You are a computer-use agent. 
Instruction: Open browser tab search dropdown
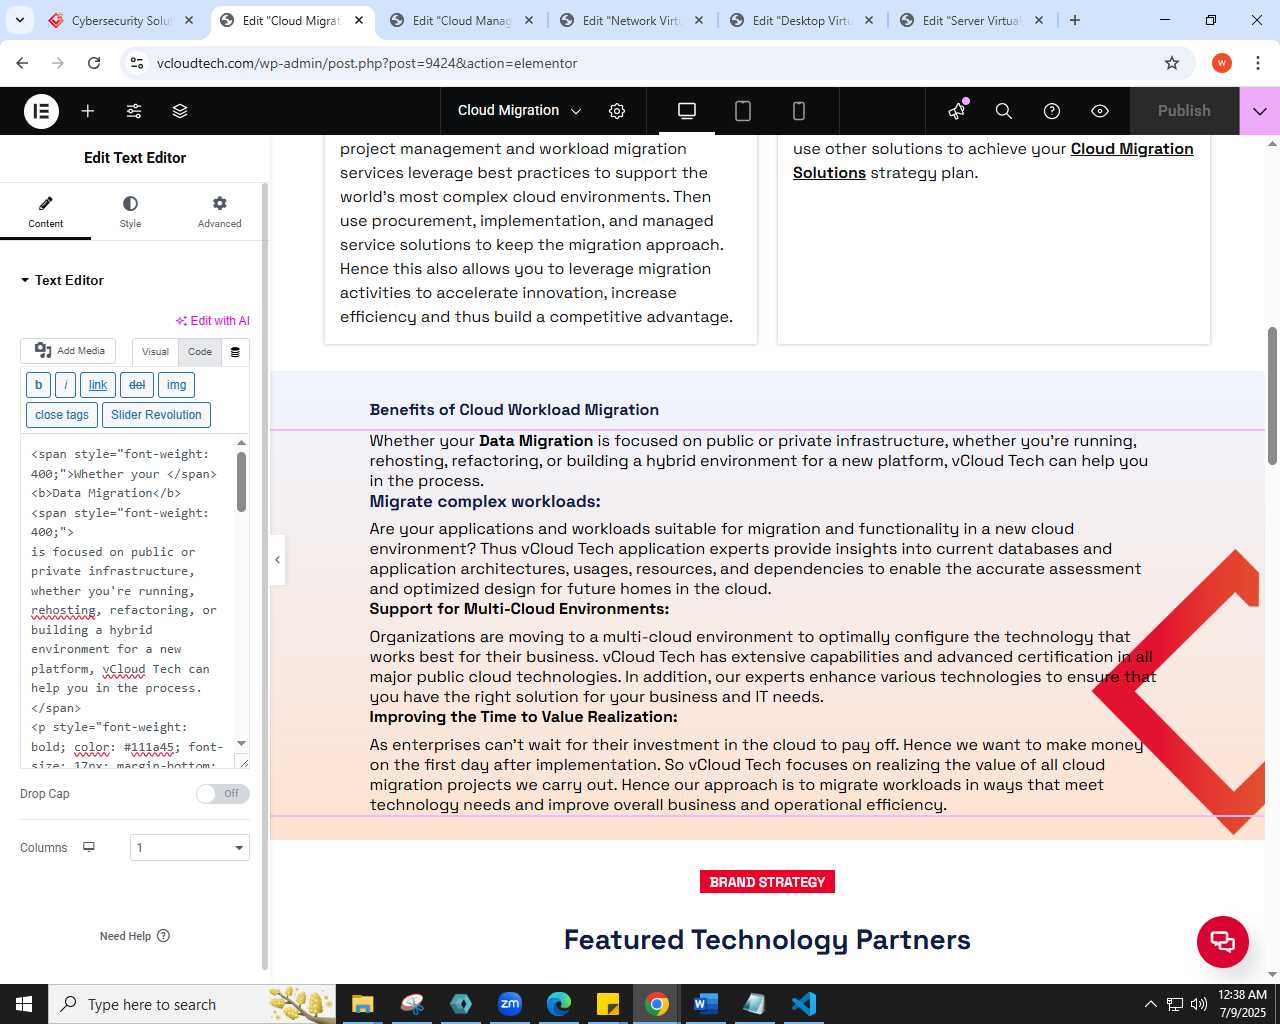tap(19, 20)
